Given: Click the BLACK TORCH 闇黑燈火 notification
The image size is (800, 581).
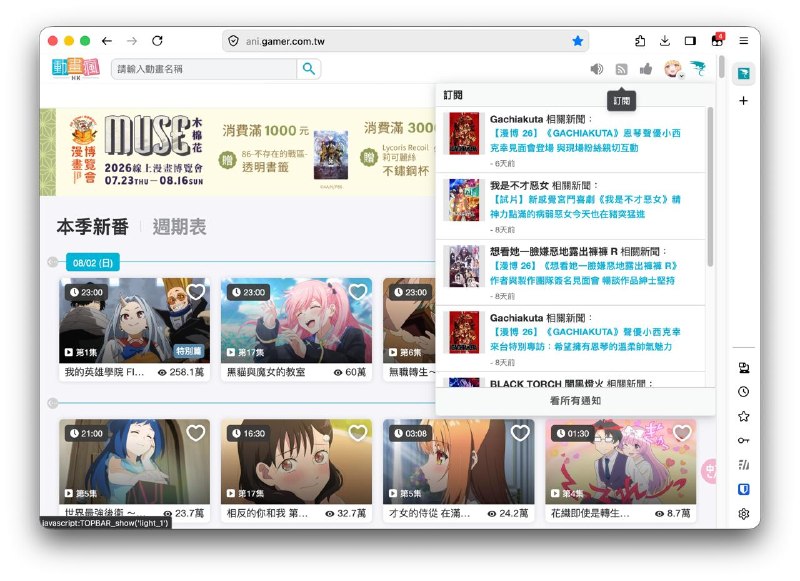Looking at the screenshot, I should coord(570,380).
